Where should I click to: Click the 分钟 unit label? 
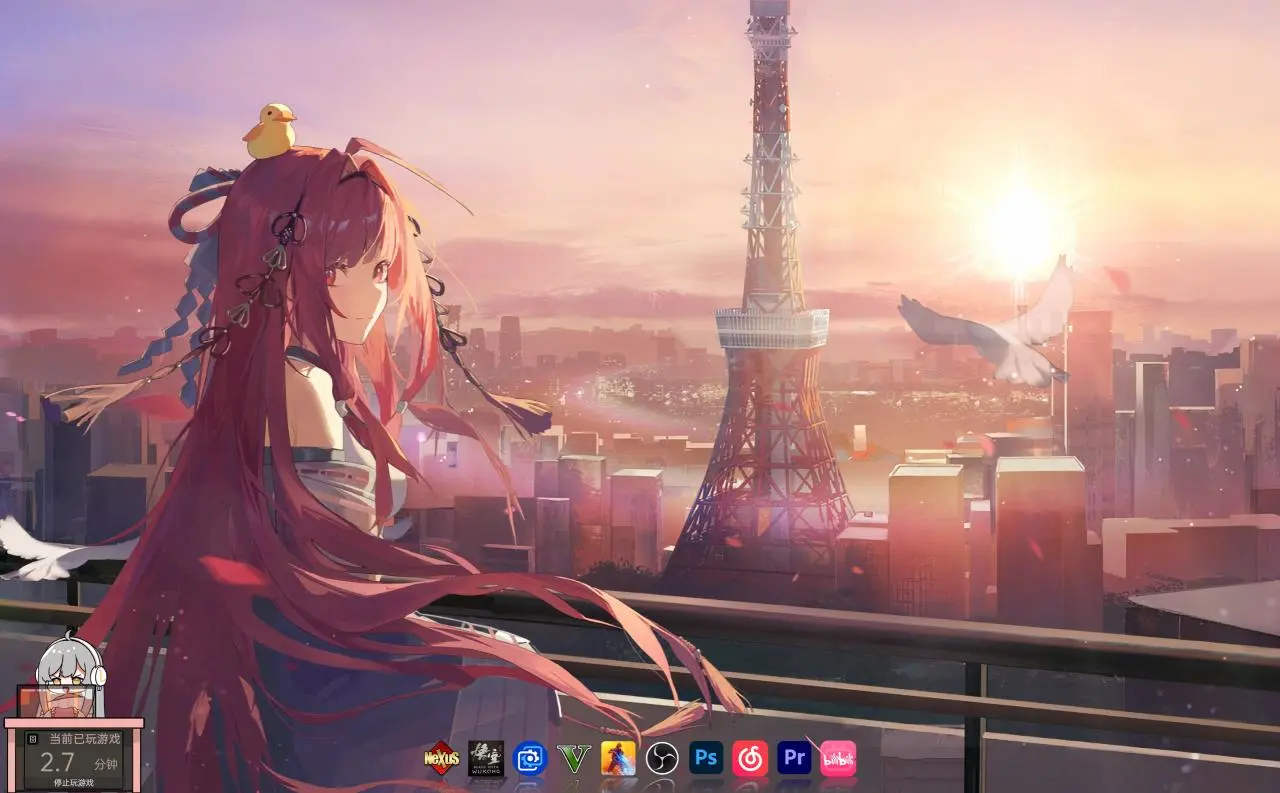tap(106, 764)
